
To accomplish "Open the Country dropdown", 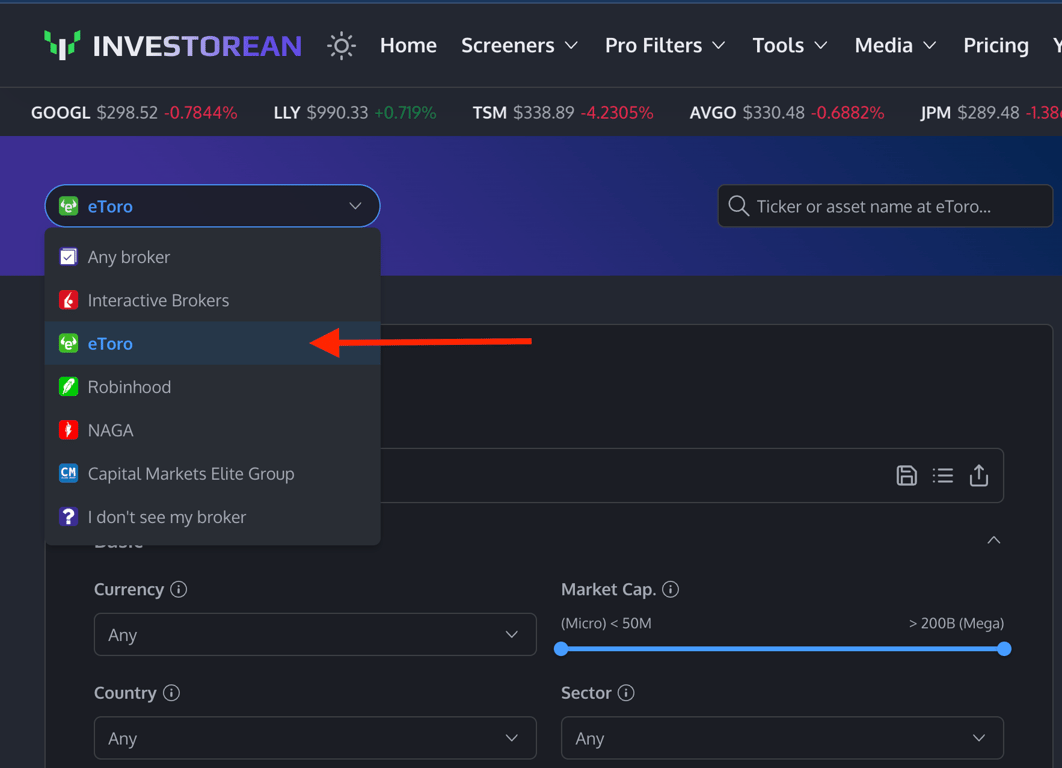I will tap(315, 738).
